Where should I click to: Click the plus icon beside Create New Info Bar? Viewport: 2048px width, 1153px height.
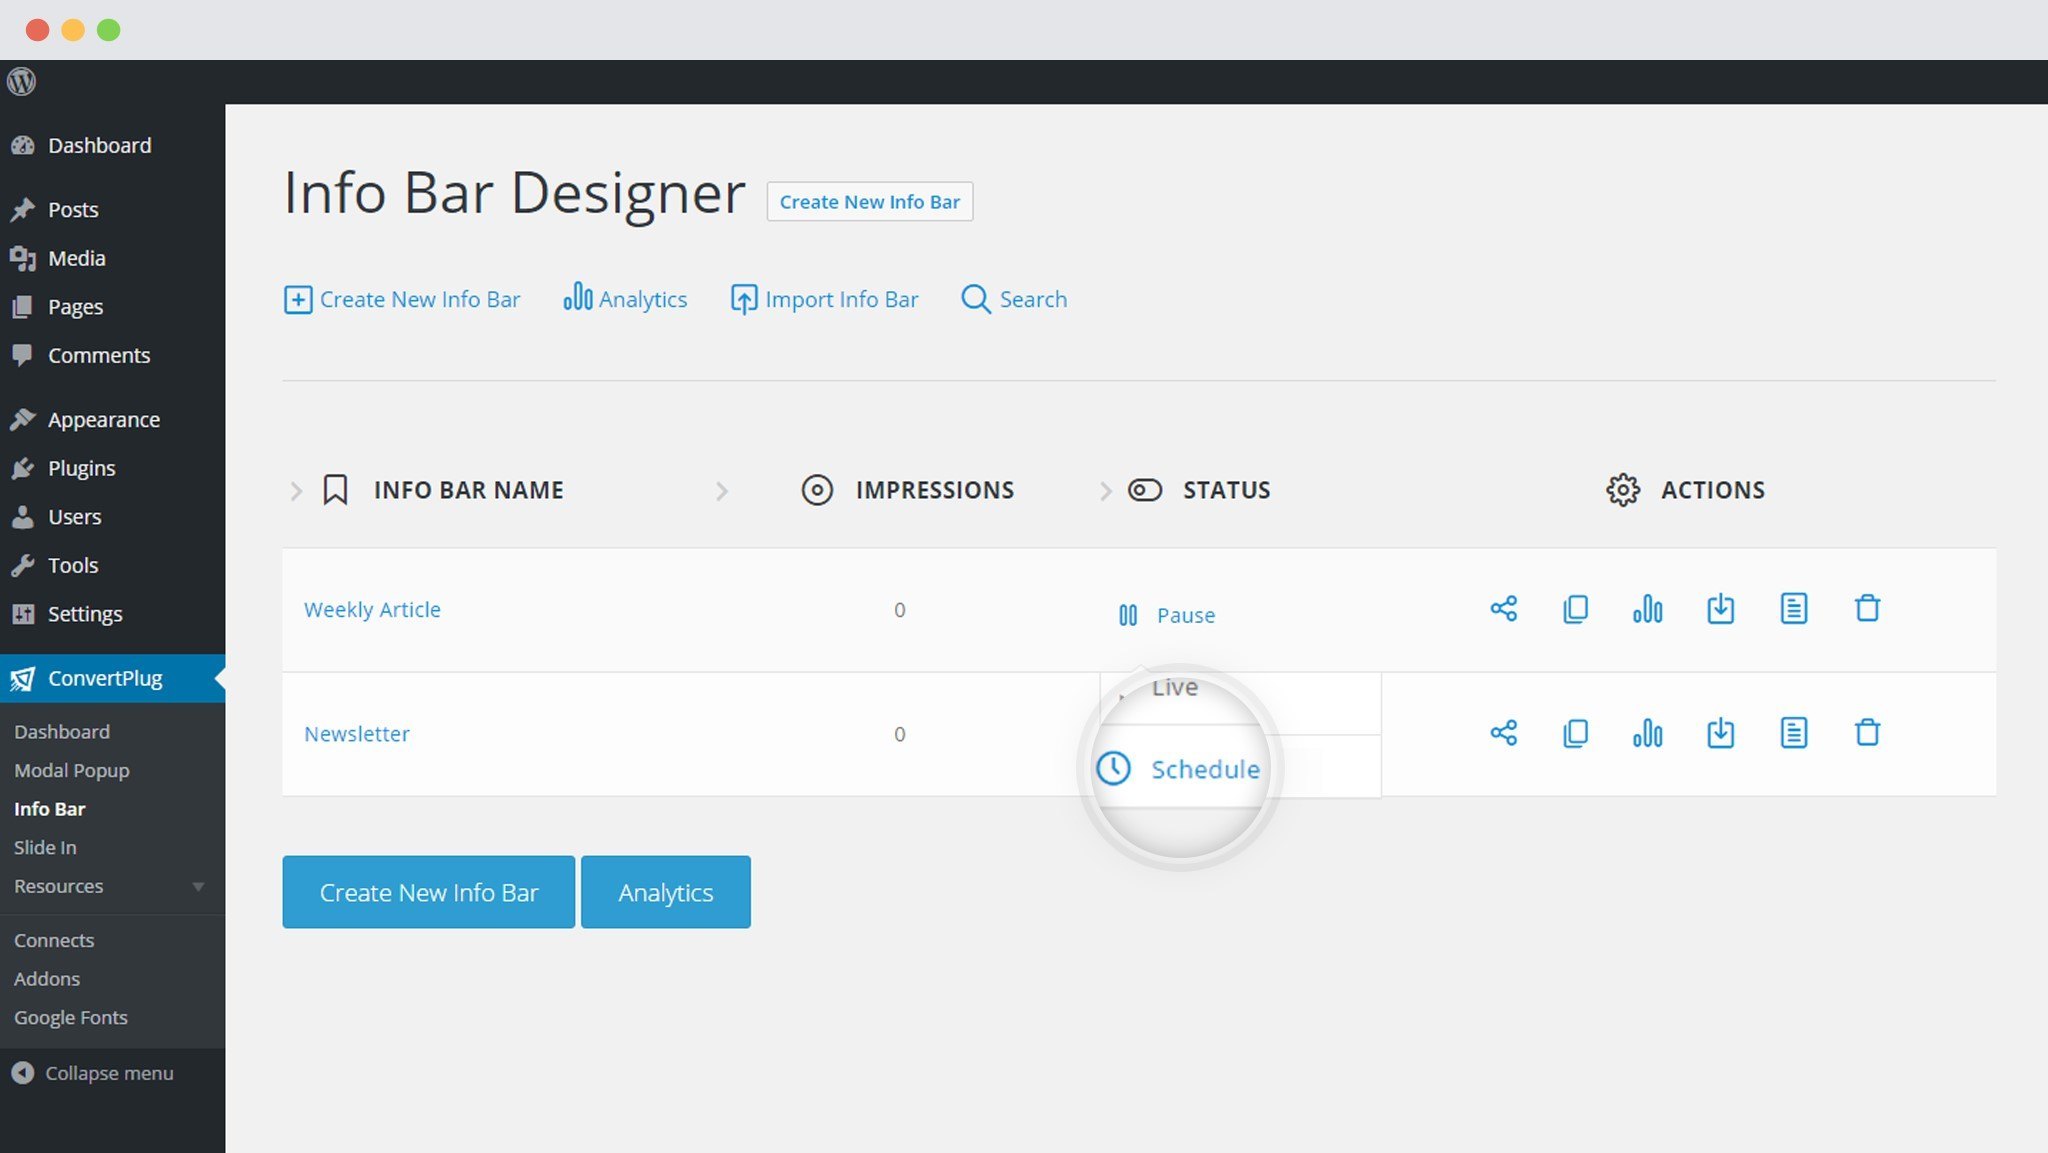pyautogui.click(x=297, y=300)
